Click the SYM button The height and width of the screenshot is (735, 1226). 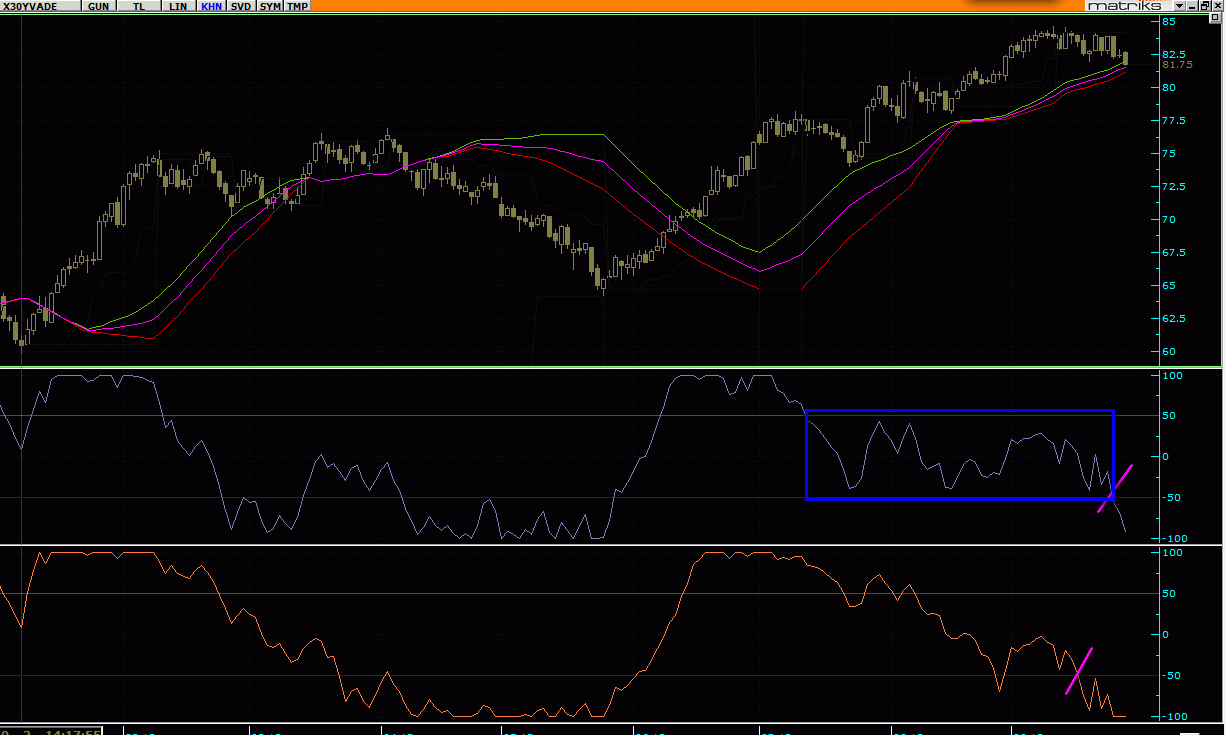click(x=270, y=6)
